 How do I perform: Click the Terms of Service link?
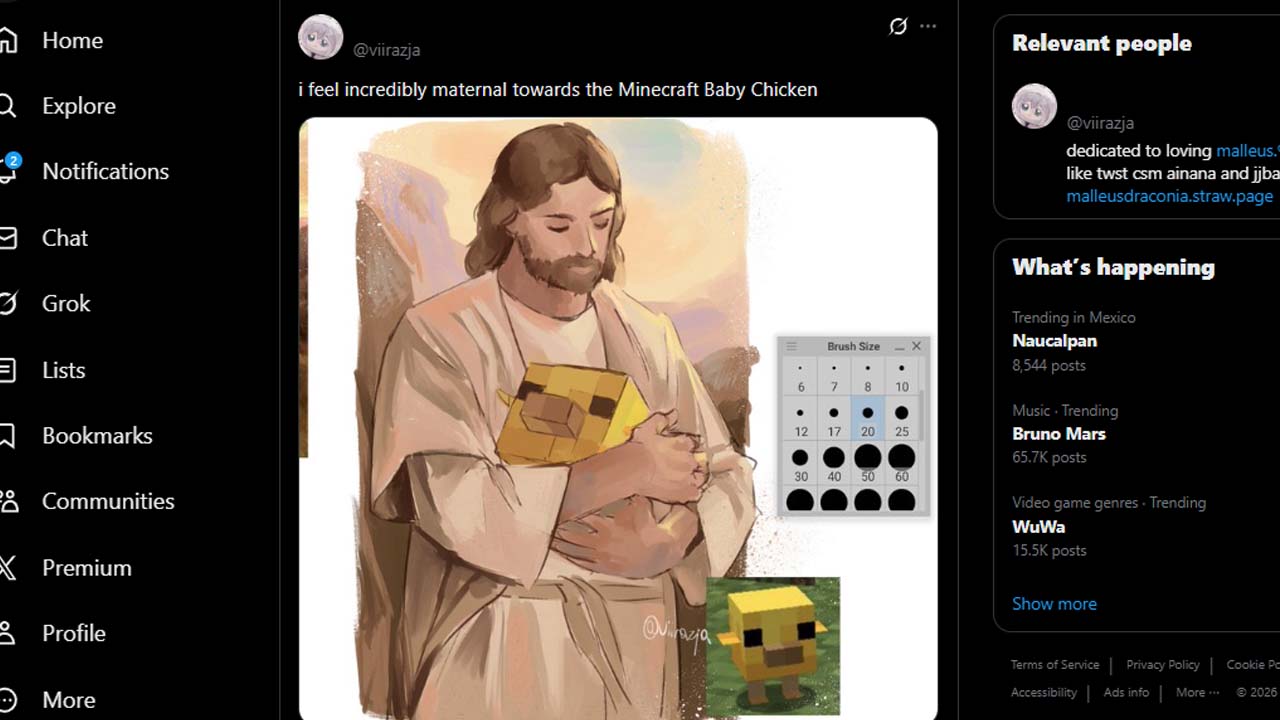pyautogui.click(x=1054, y=665)
